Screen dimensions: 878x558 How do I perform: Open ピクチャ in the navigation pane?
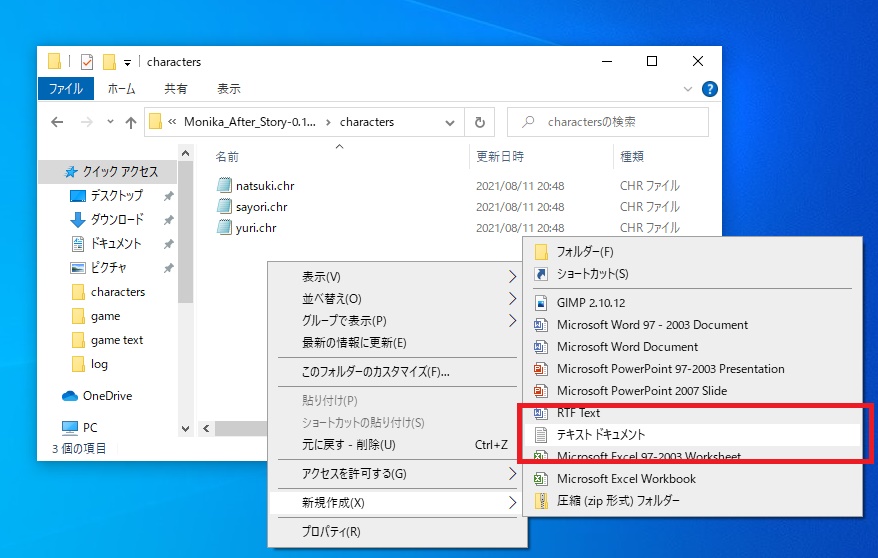[109, 268]
